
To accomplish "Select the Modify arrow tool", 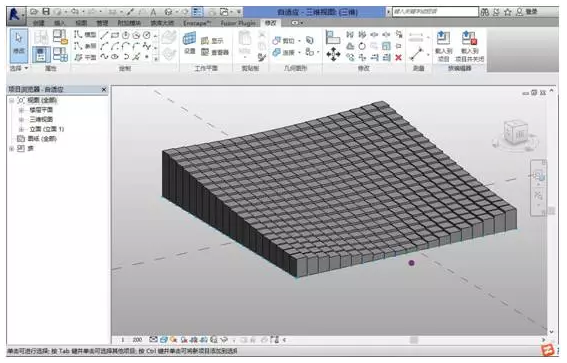I will point(18,46).
